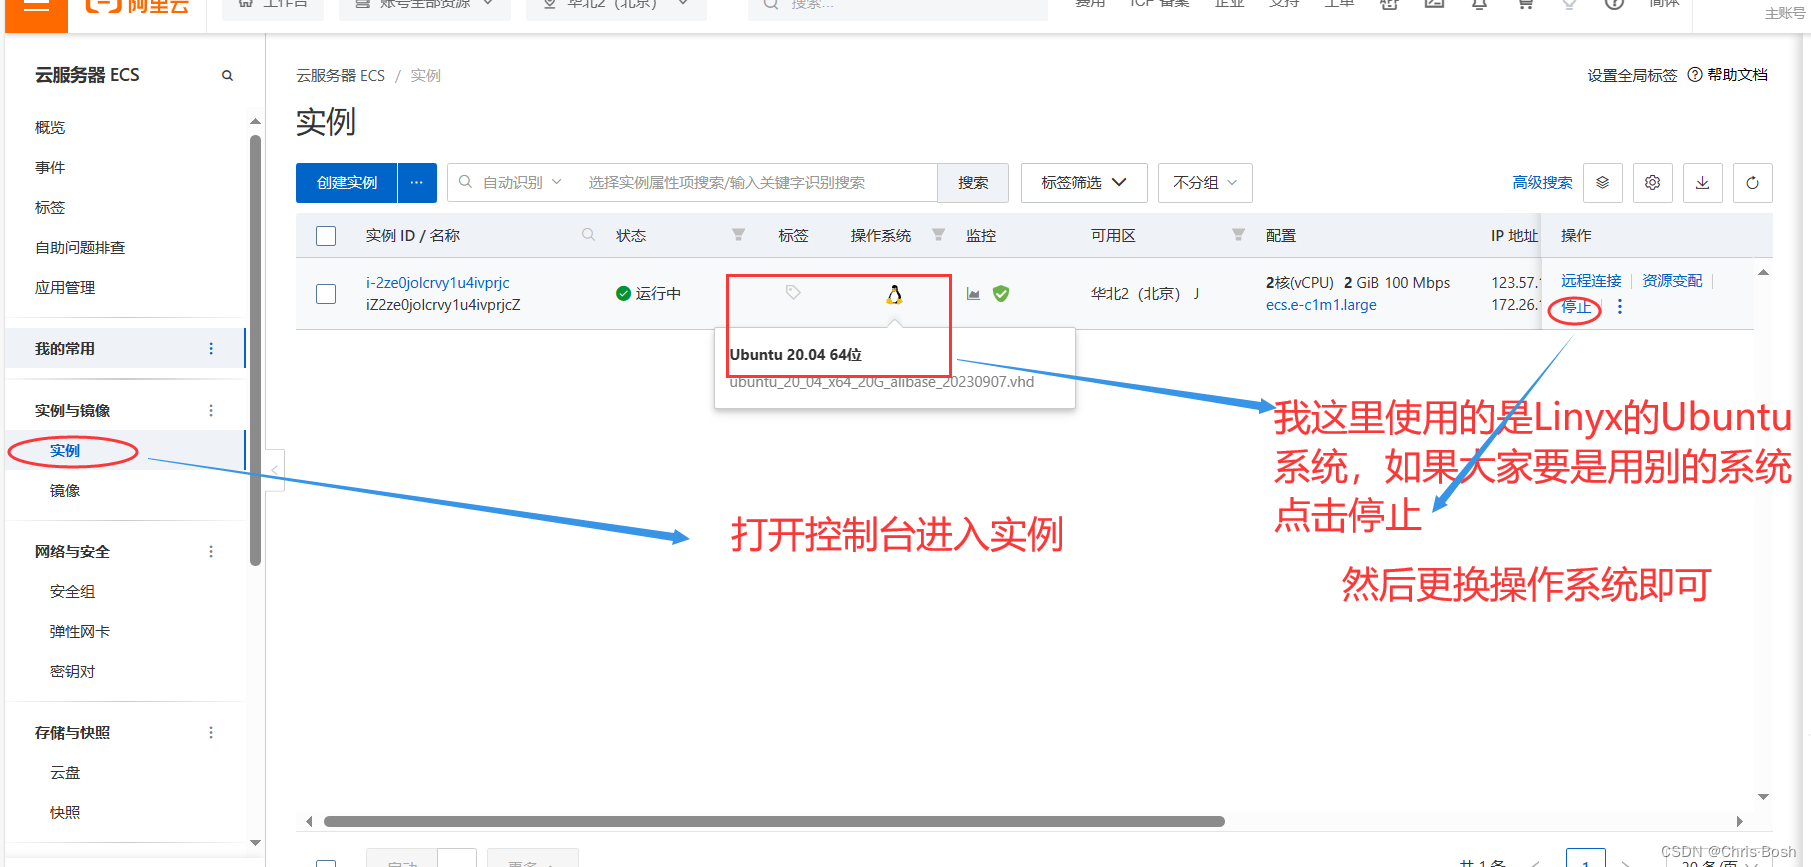Select the checkbox for instance i-2ze0jolcrvy1u4ivprjc

coord(326,294)
